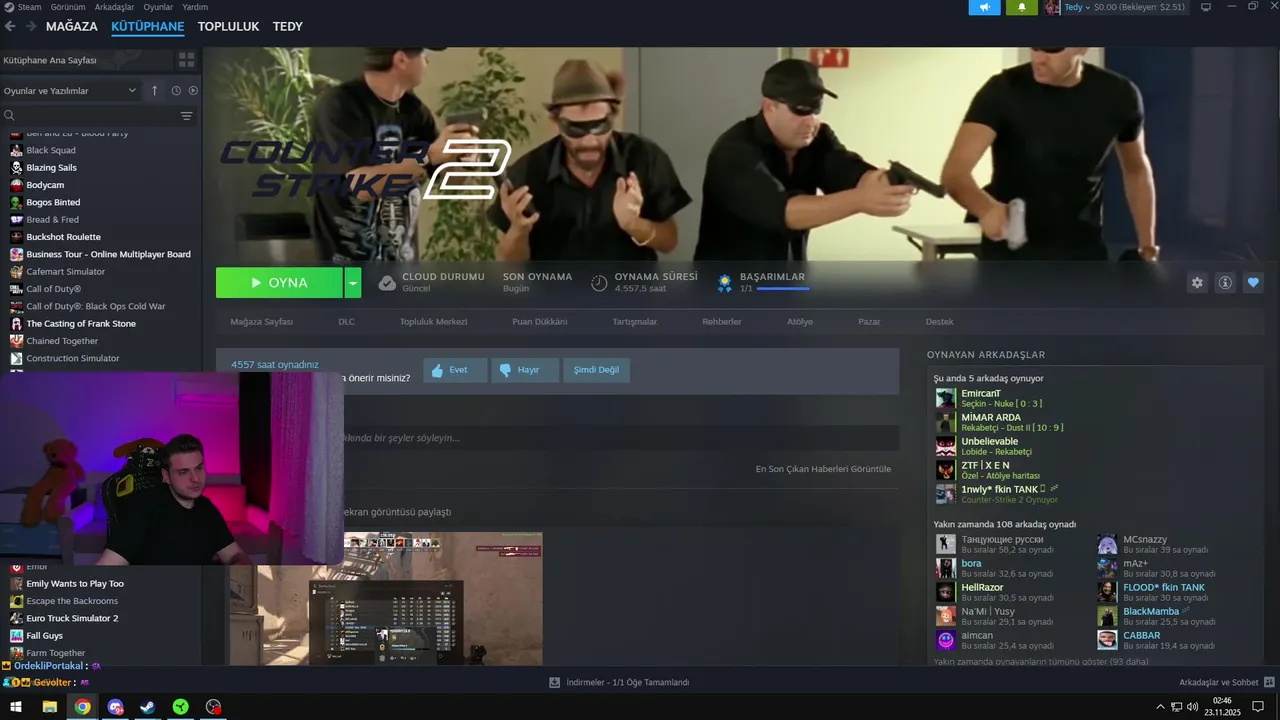1280x720 pixels.
Task: Click the forward navigation arrow
Action: tap(31, 26)
